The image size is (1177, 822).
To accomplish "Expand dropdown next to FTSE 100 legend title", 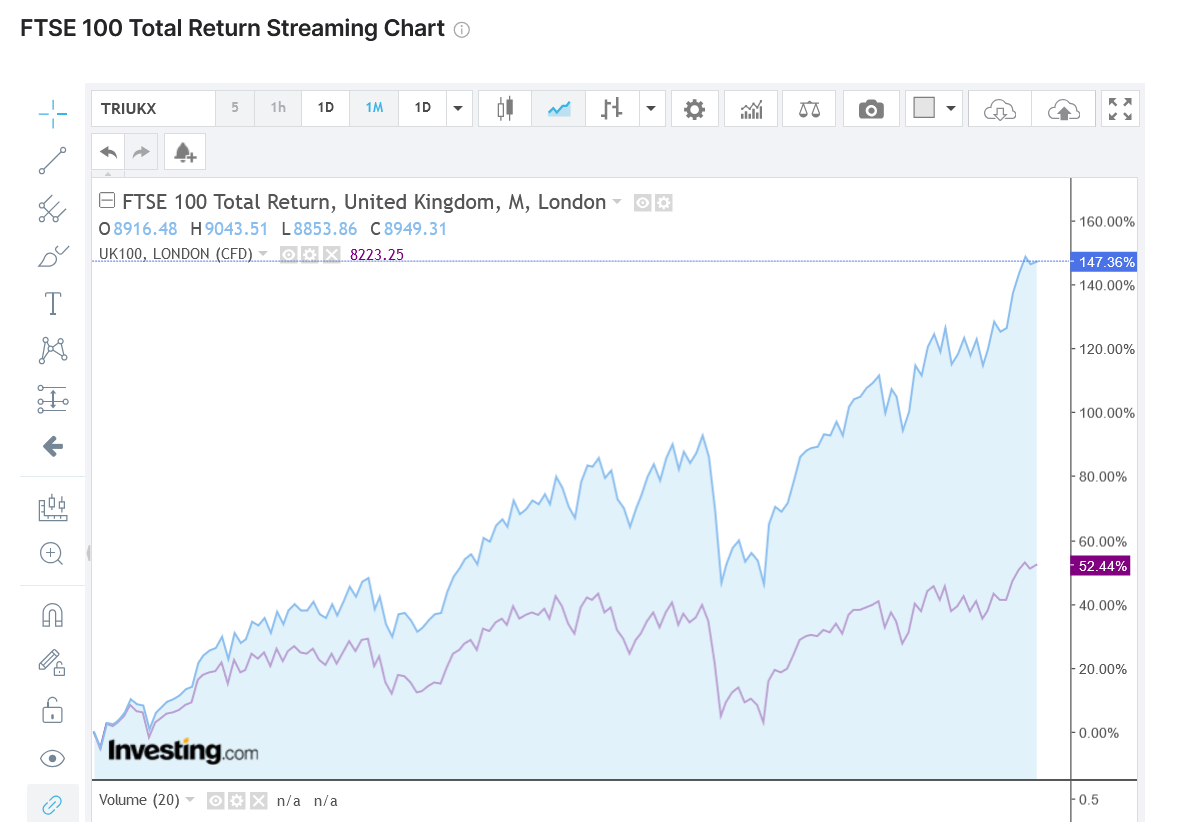I will click(x=617, y=201).
